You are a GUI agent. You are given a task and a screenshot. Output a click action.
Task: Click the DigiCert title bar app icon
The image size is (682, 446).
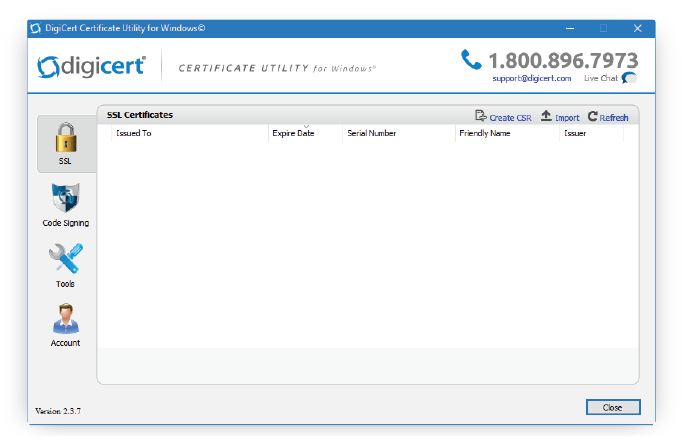click(x=36, y=28)
